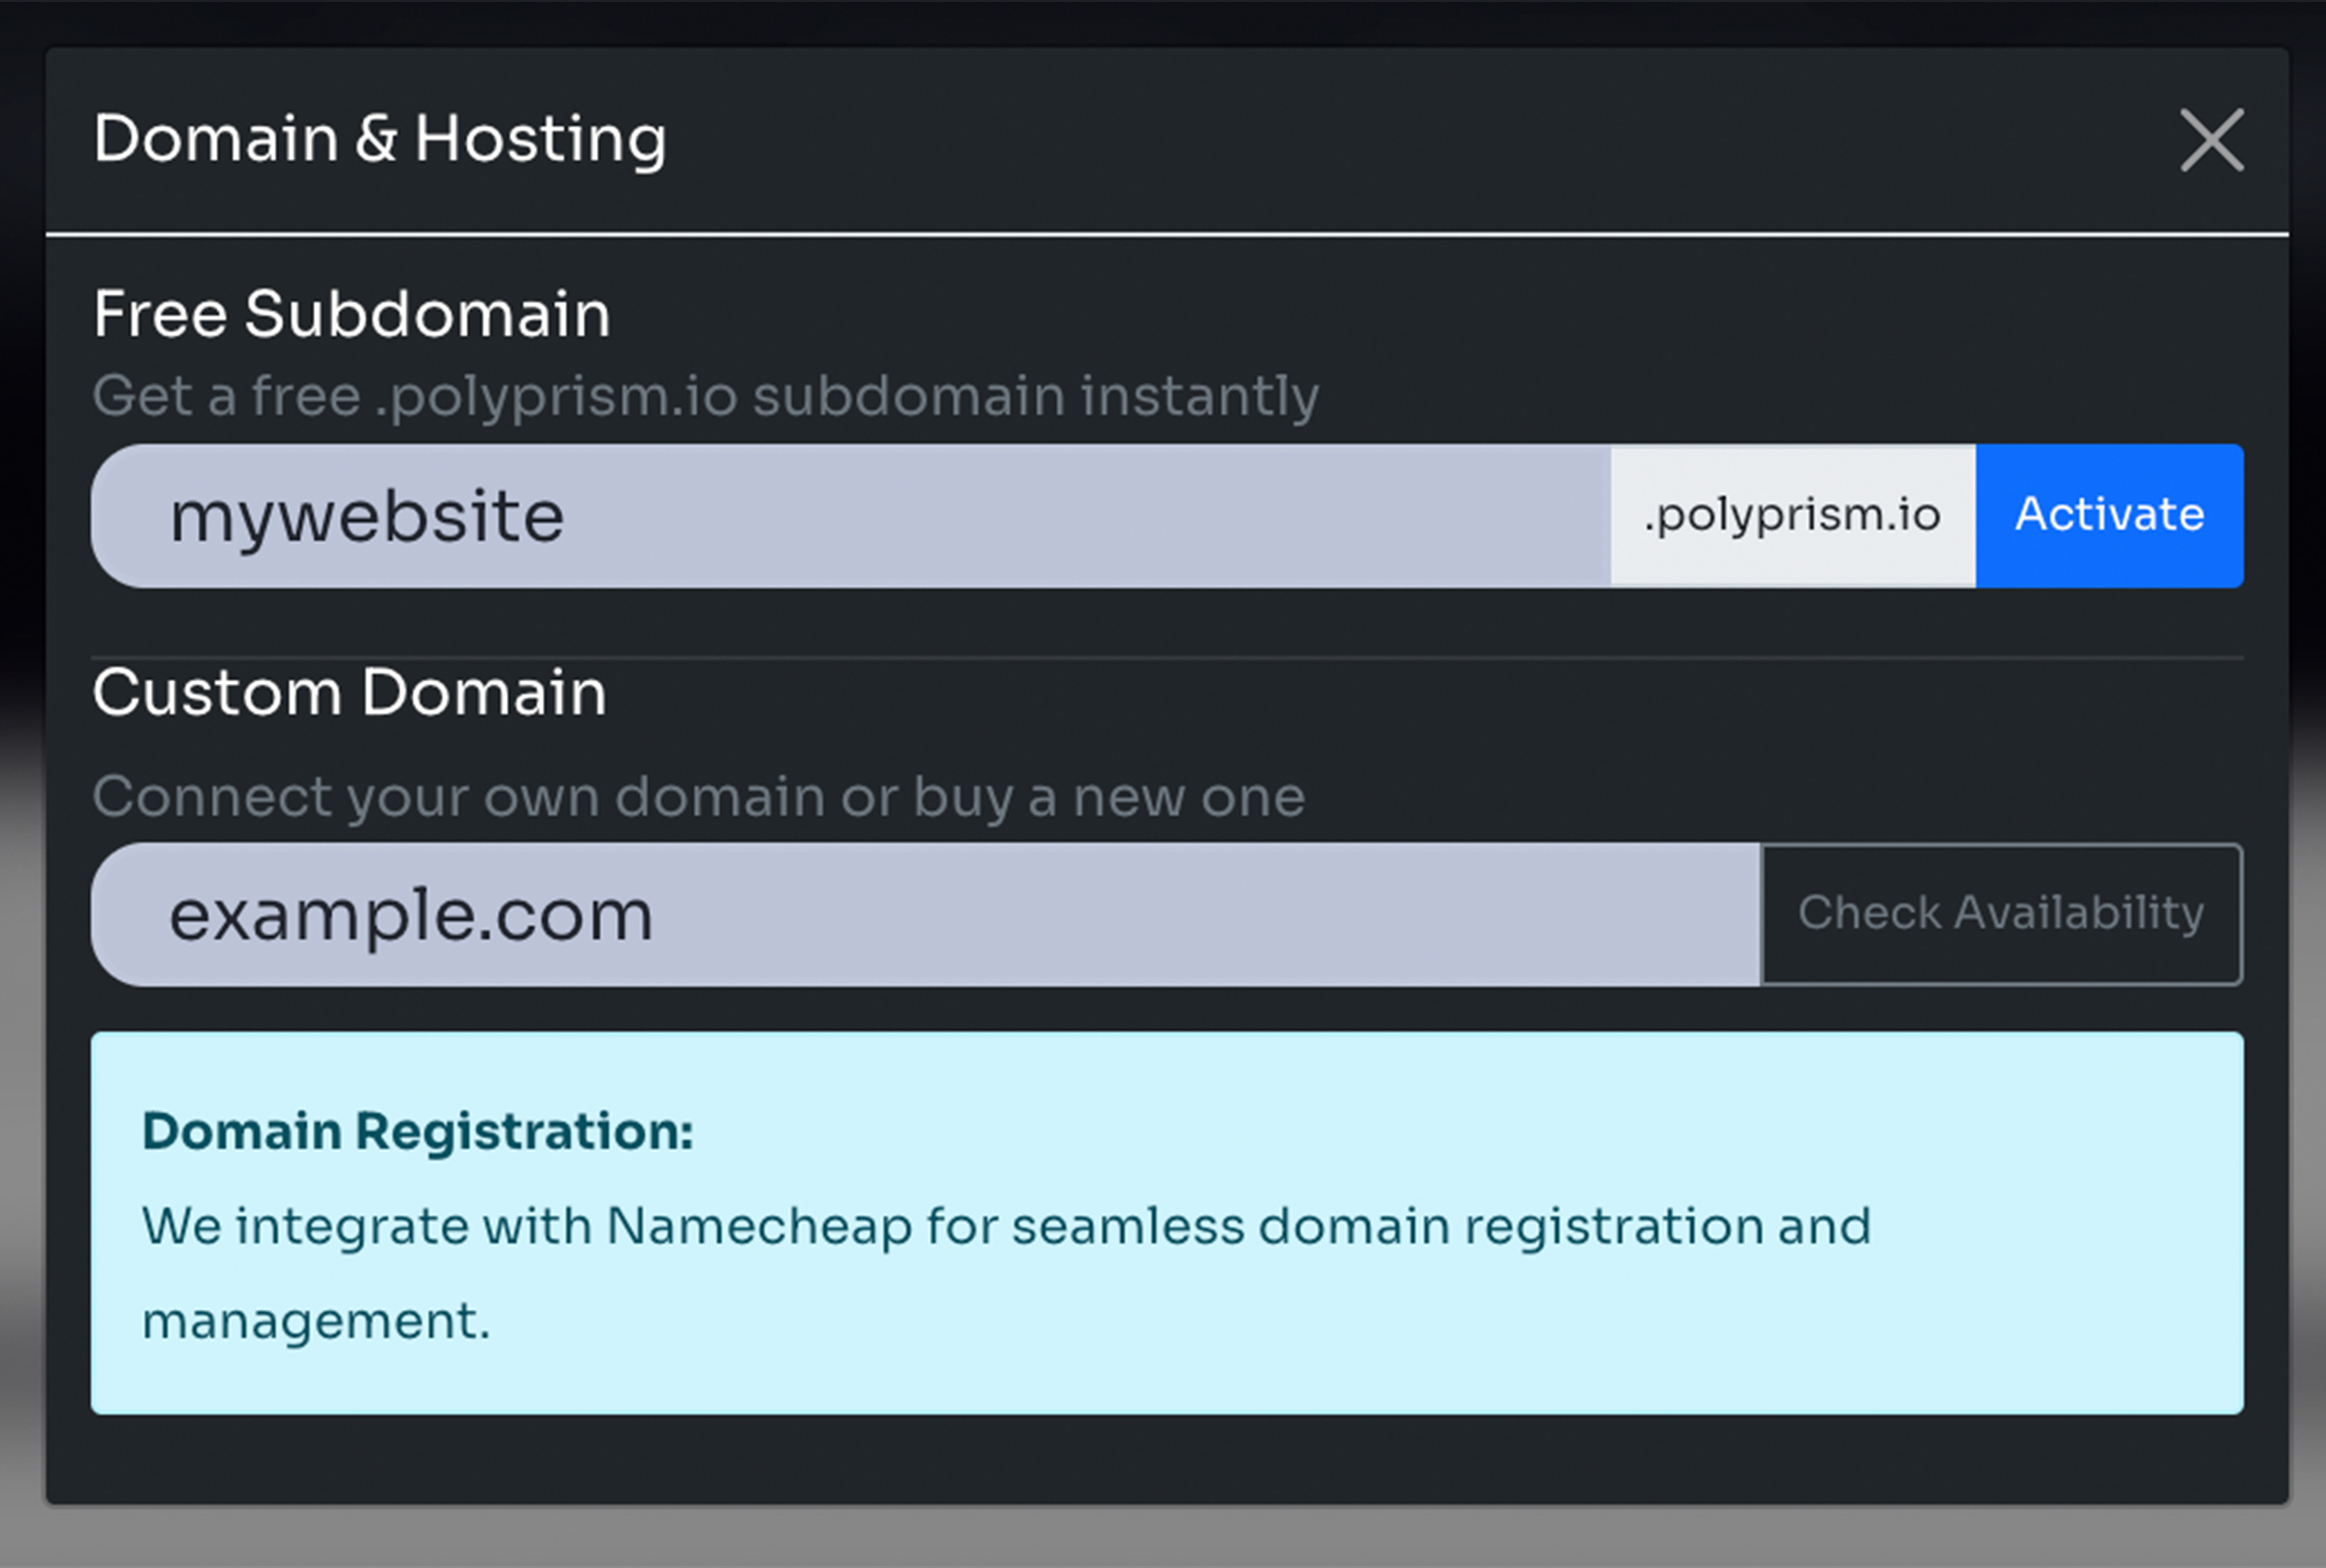Activate the mywebsite.polyprism.io subdomain
Image resolution: width=2326 pixels, height=1568 pixels.
(2110, 516)
